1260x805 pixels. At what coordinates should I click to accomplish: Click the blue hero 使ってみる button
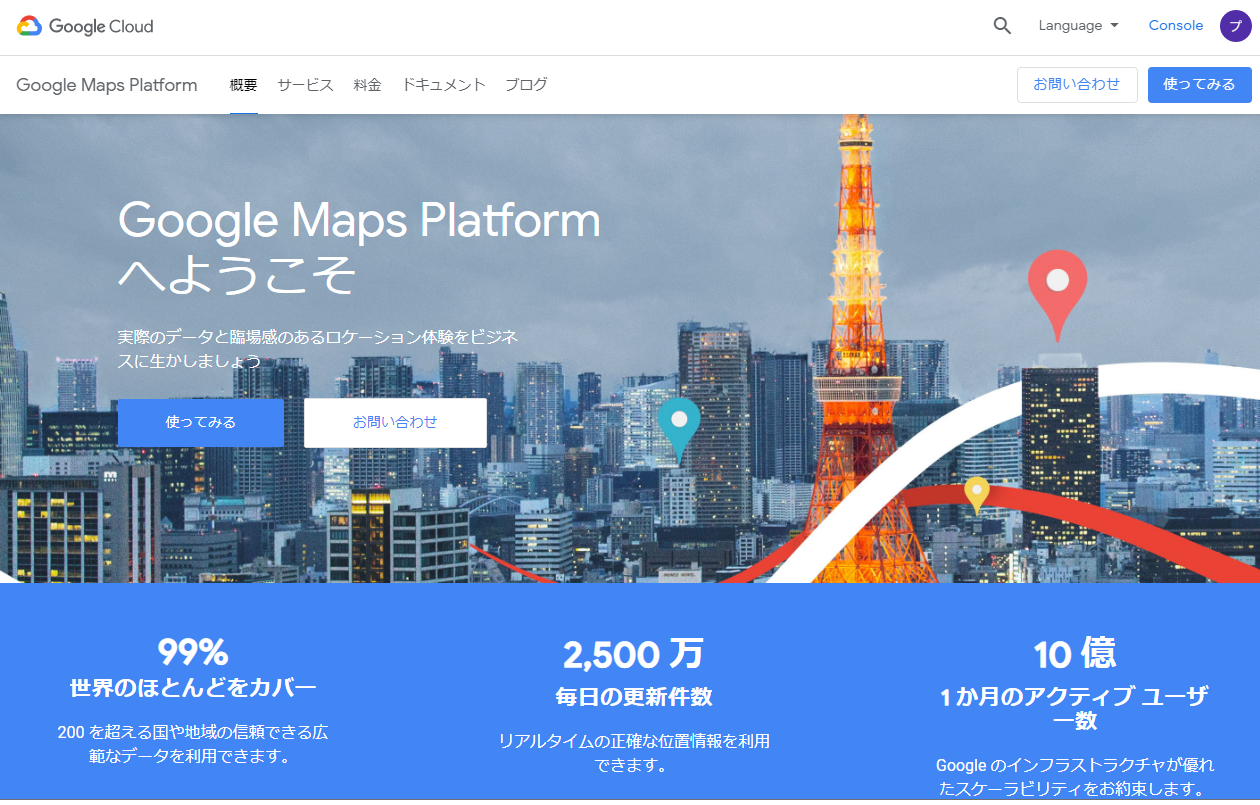pyautogui.click(x=201, y=423)
